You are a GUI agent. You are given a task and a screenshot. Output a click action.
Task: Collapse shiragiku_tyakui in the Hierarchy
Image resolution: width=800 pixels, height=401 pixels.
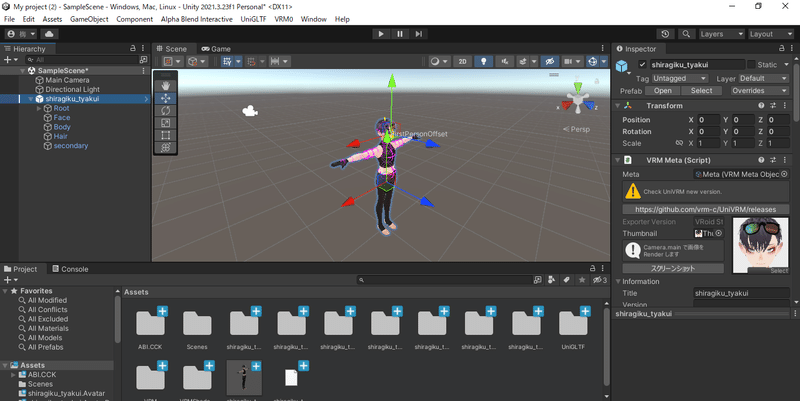pyautogui.click(x=31, y=99)
